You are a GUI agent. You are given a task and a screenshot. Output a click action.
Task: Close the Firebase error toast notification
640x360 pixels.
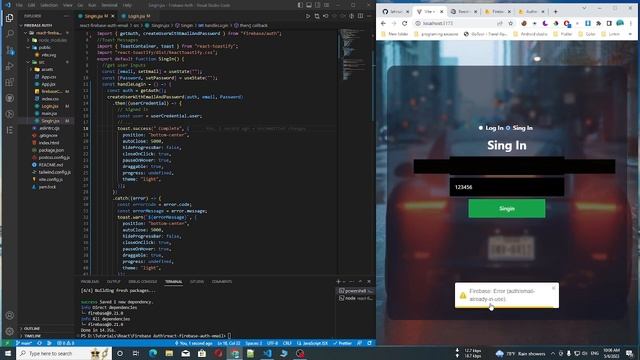553,288
